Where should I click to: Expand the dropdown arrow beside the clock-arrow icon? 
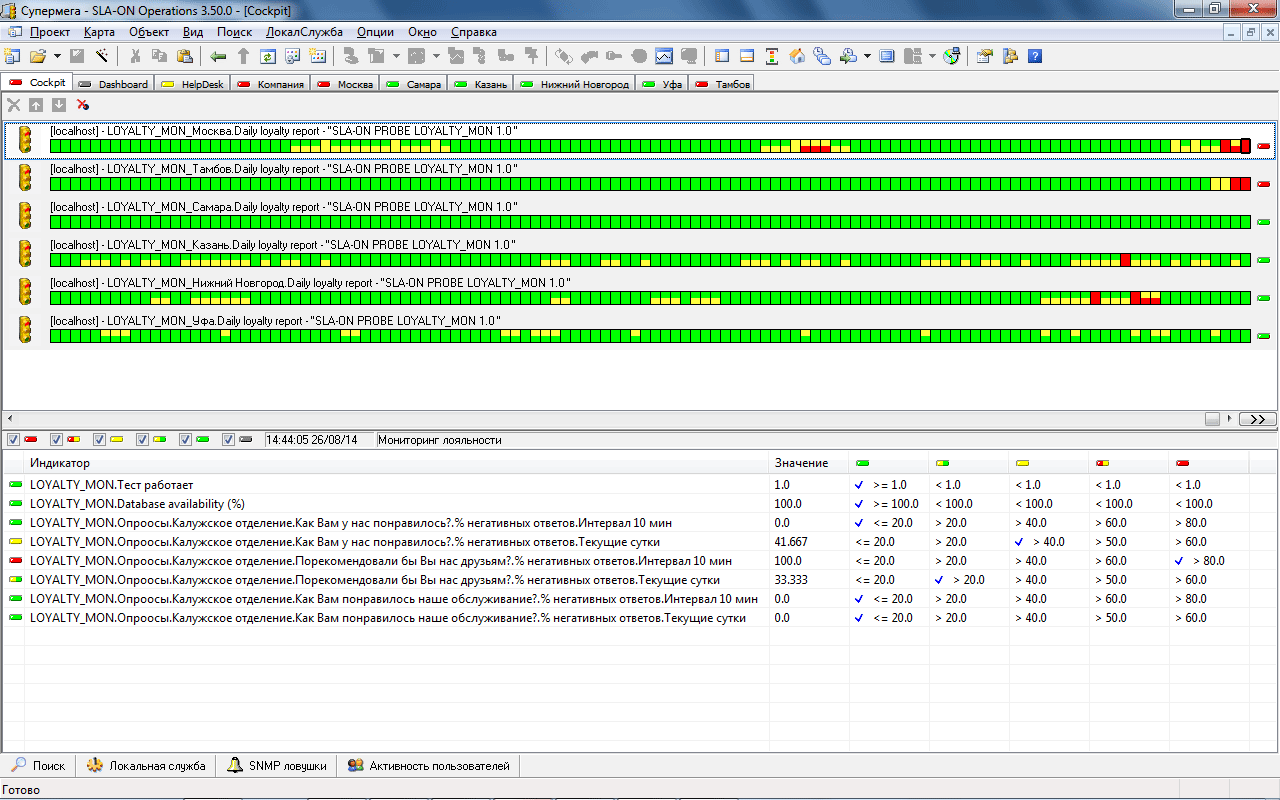866,56
